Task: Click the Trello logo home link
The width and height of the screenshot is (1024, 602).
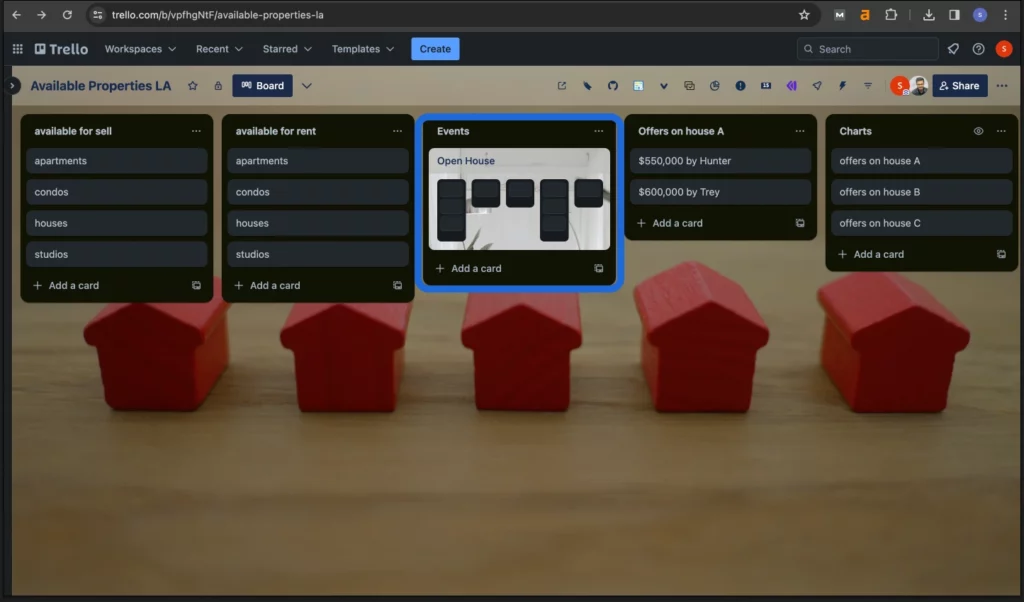Action: tap(61, 49)
